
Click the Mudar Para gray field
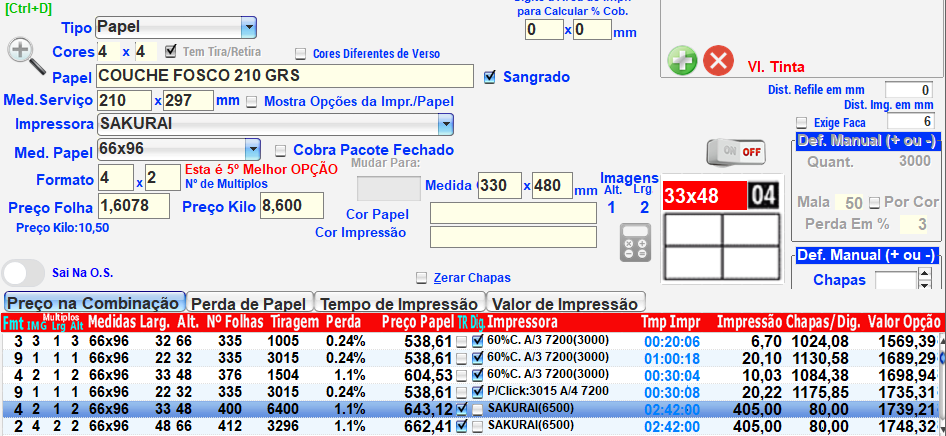[x=389, y=189]
